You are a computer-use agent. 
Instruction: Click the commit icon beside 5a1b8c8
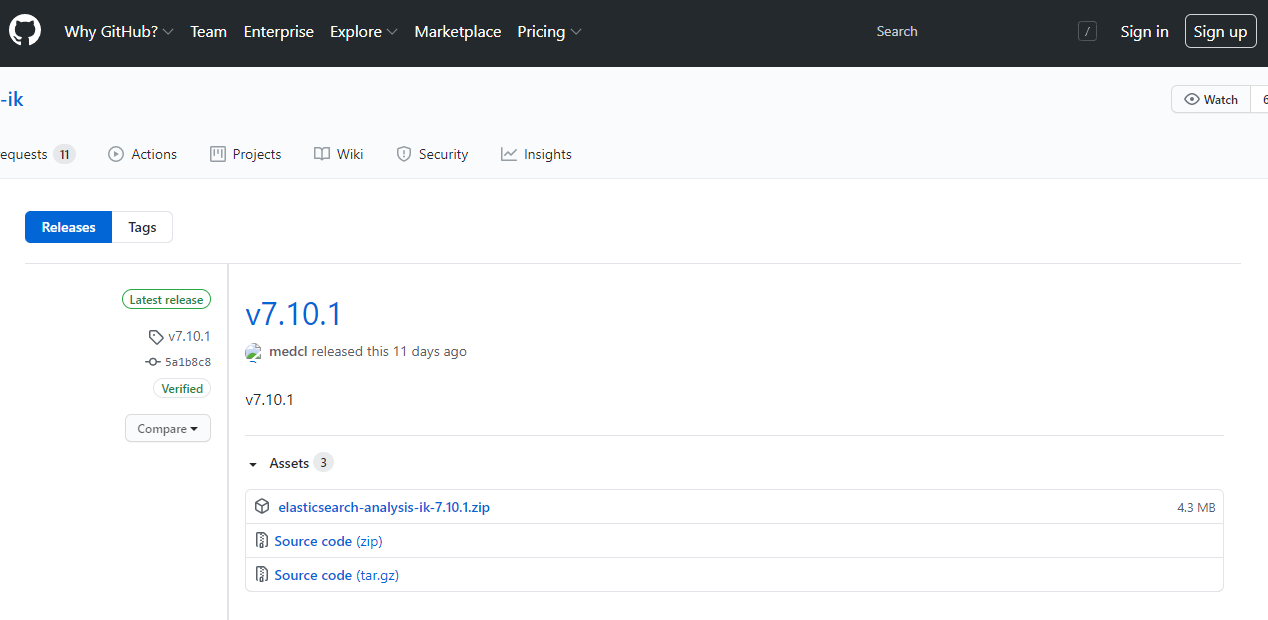(x=153, y=362)
